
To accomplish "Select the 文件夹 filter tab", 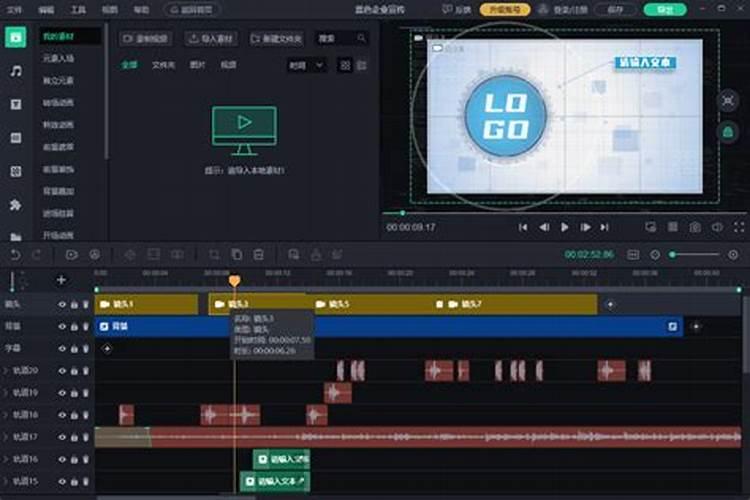I will (x=163, y=65).
